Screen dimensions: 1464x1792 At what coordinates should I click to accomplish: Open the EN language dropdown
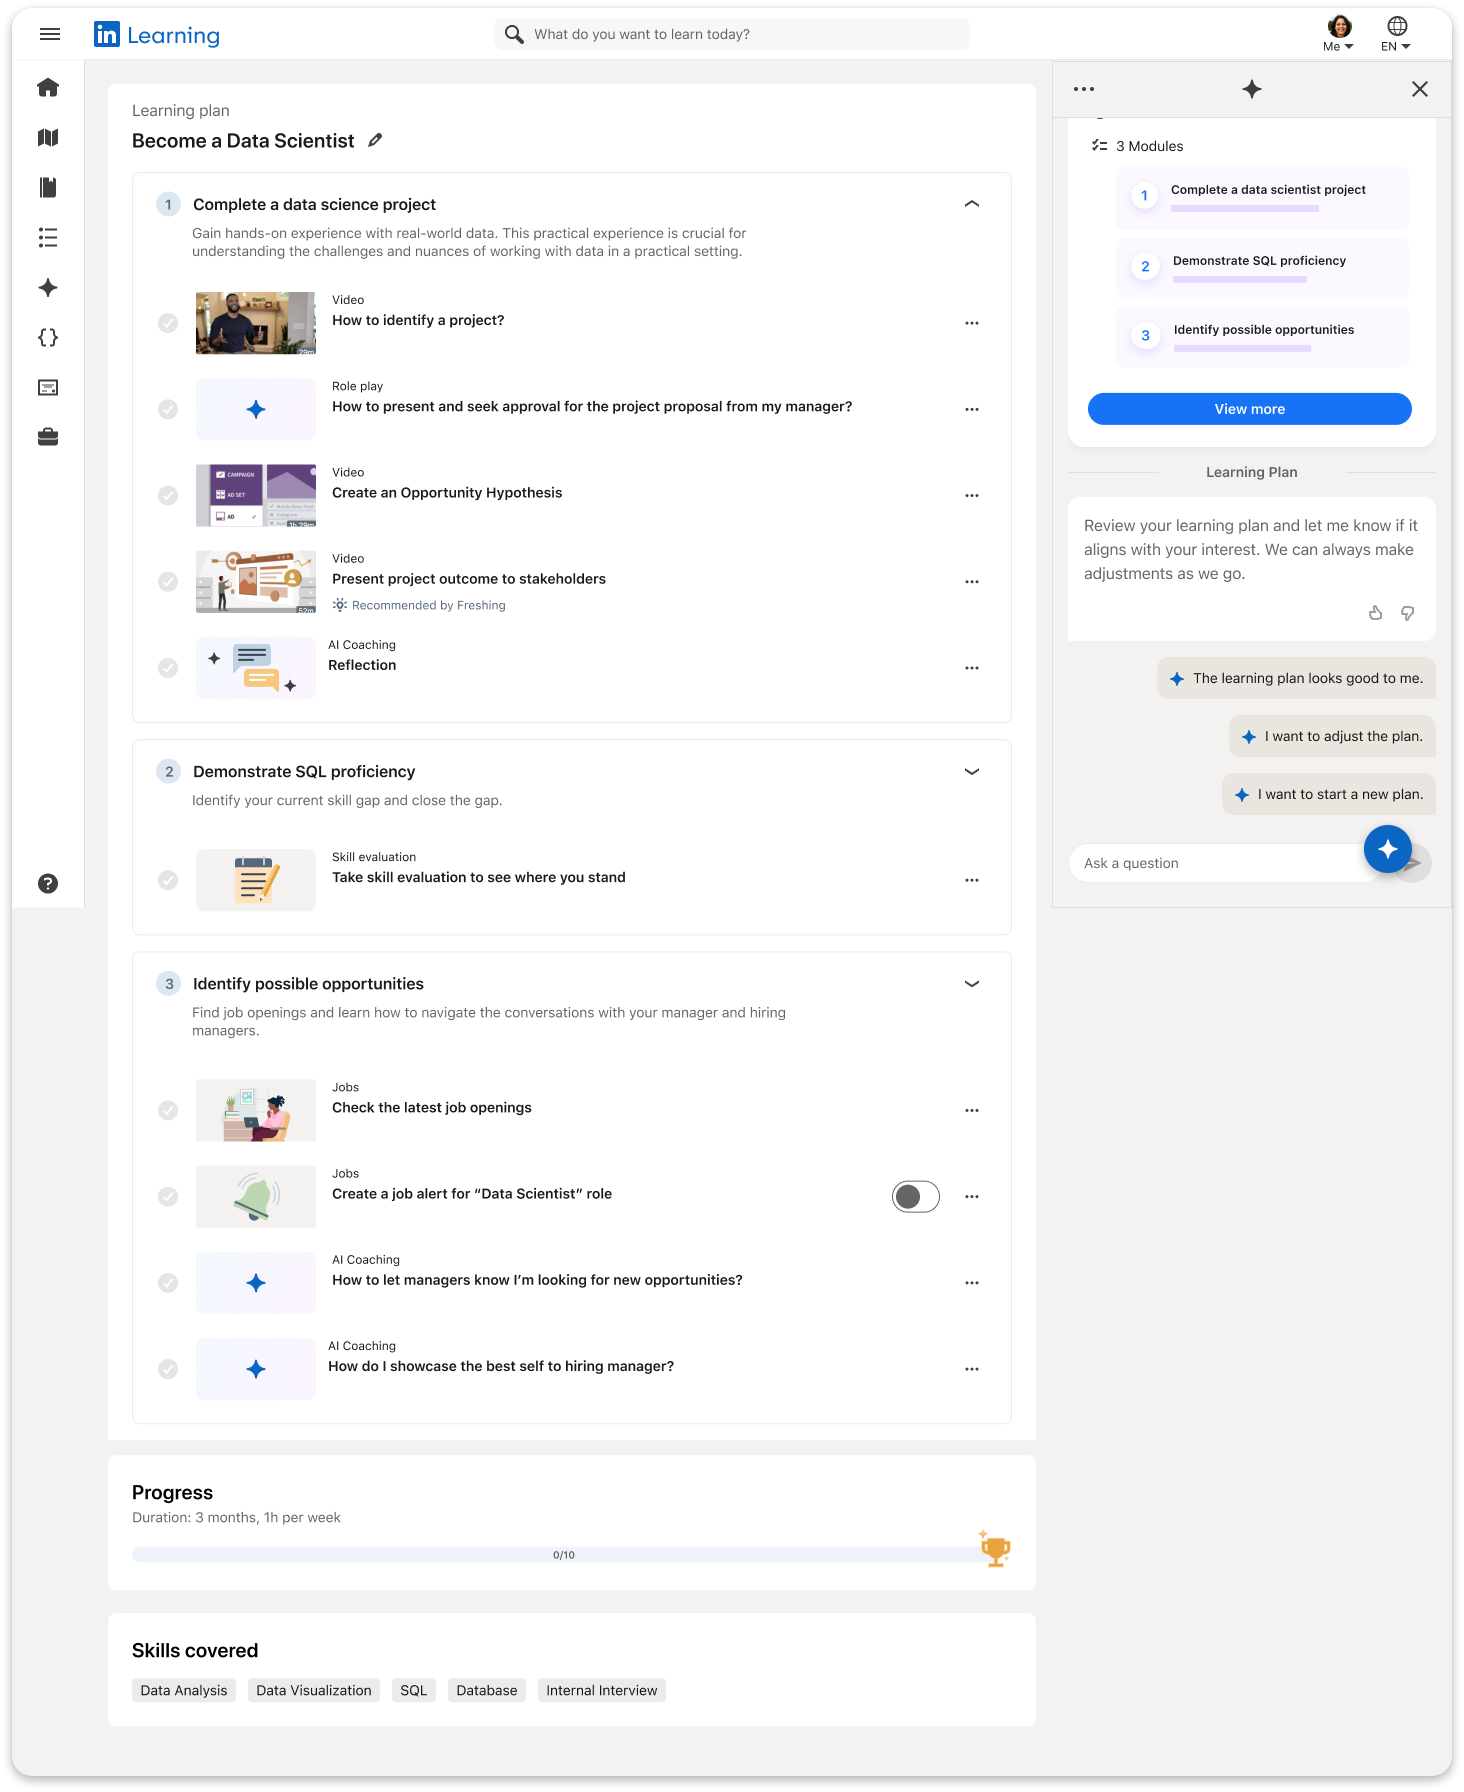pos(1396,34)
